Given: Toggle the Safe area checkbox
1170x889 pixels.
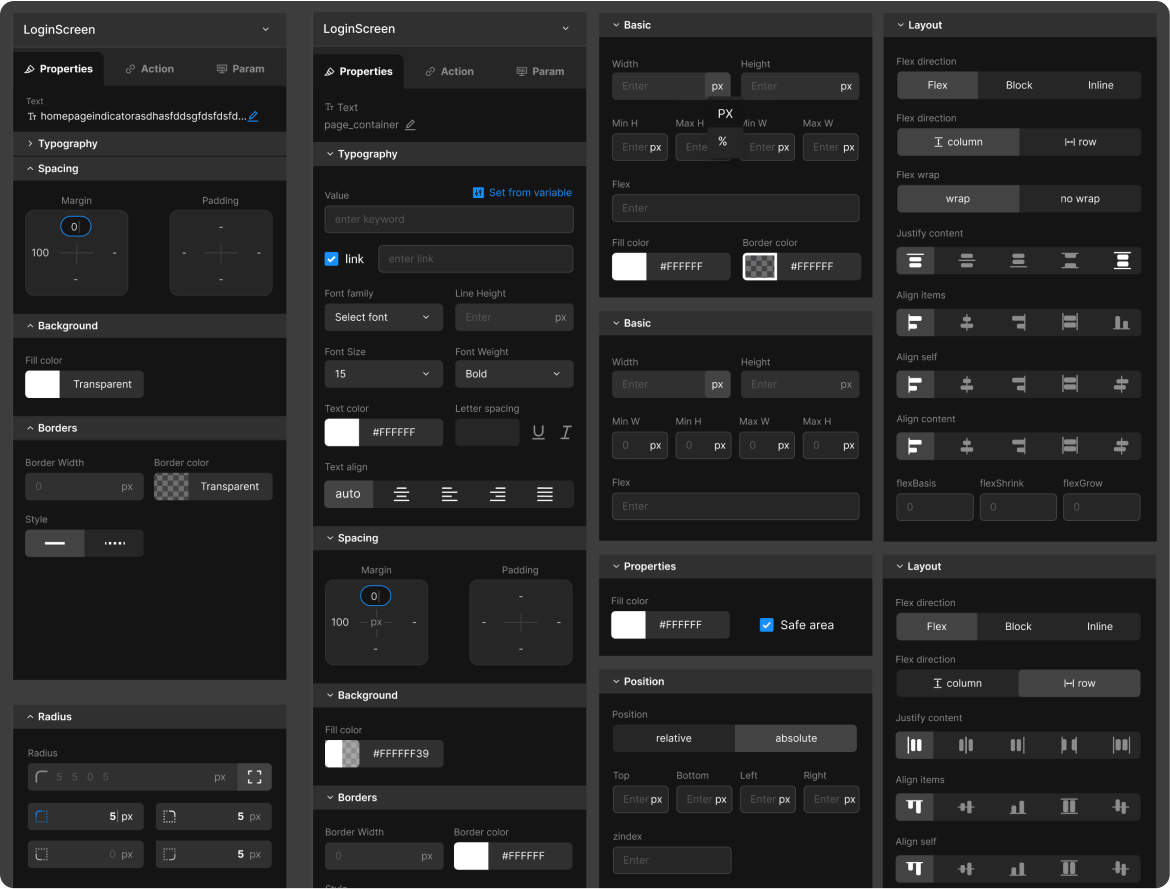Looking at the screenshot, I should 767,625.
